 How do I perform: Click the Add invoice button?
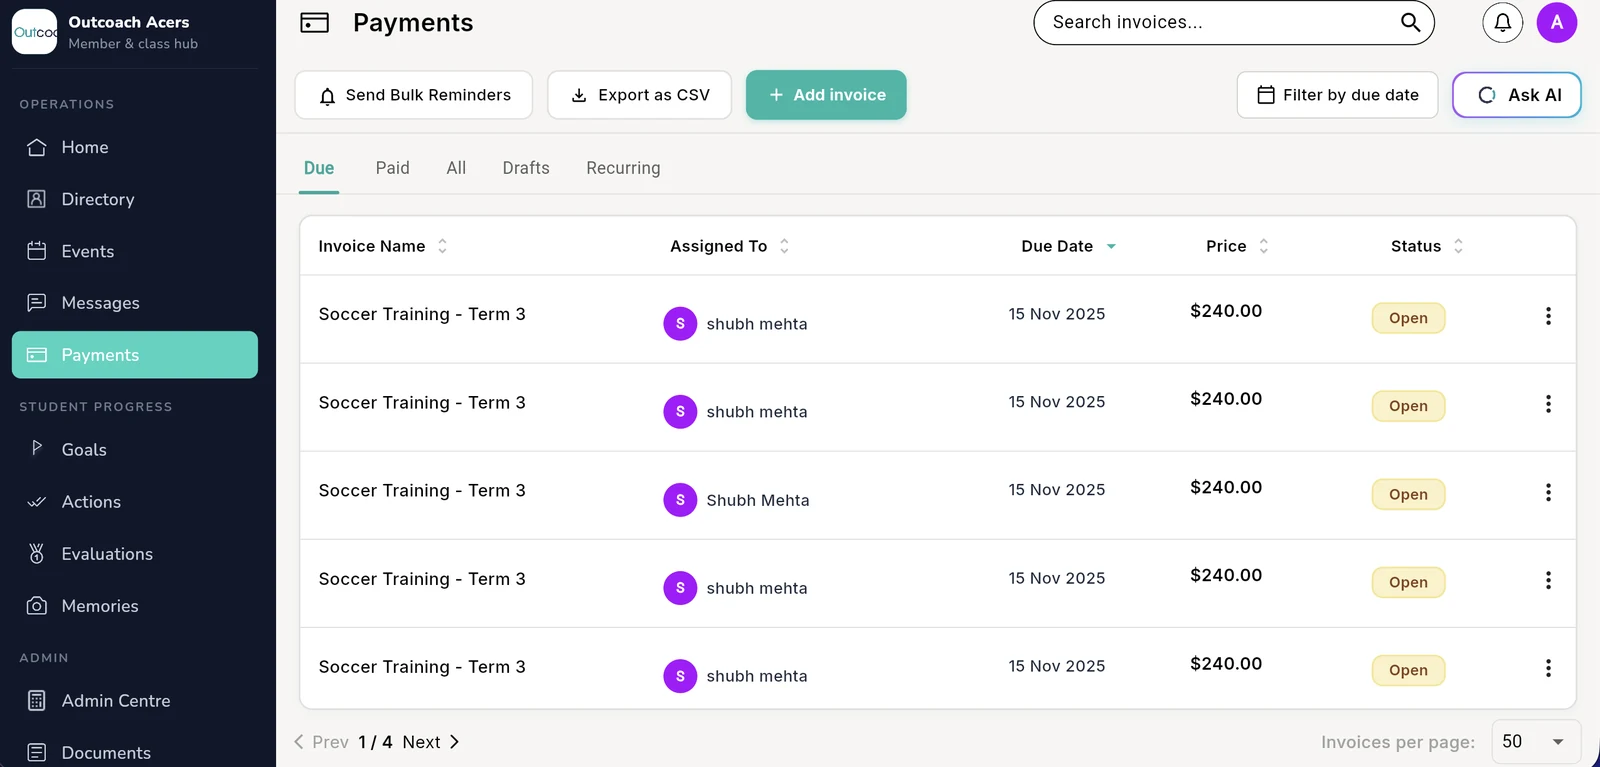(826, 95)
